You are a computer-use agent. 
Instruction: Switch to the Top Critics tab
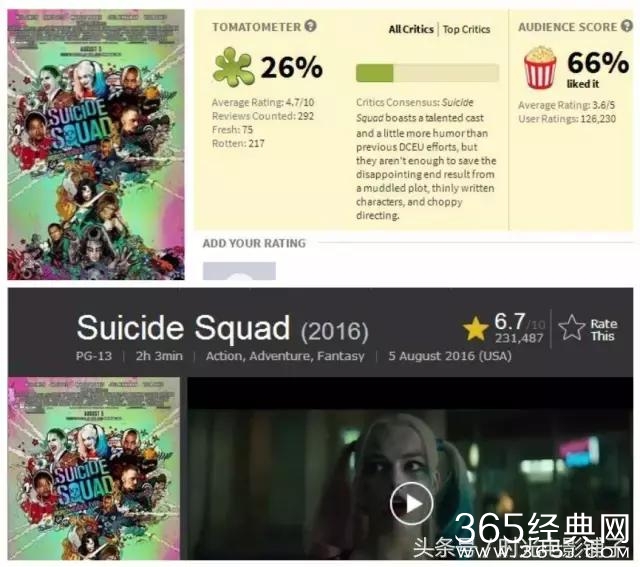[467, 29]
